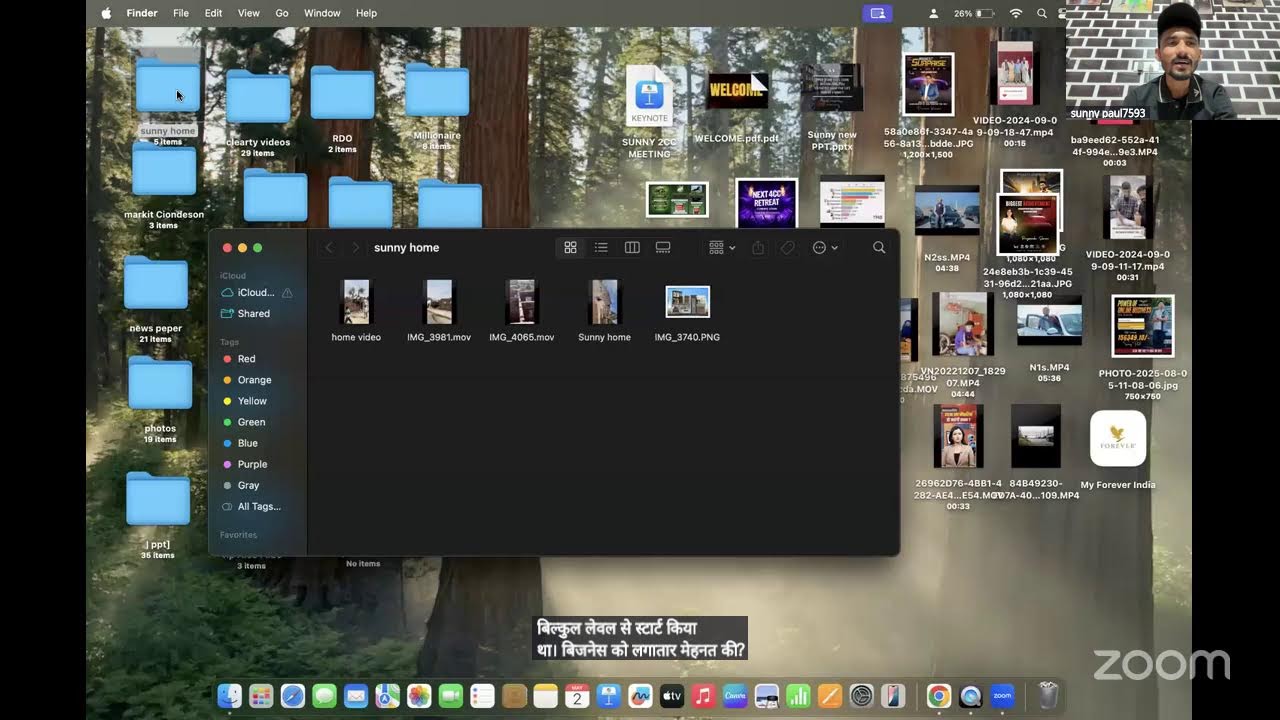Open the Window menu

pyautogui.click(x=322, y=13)
